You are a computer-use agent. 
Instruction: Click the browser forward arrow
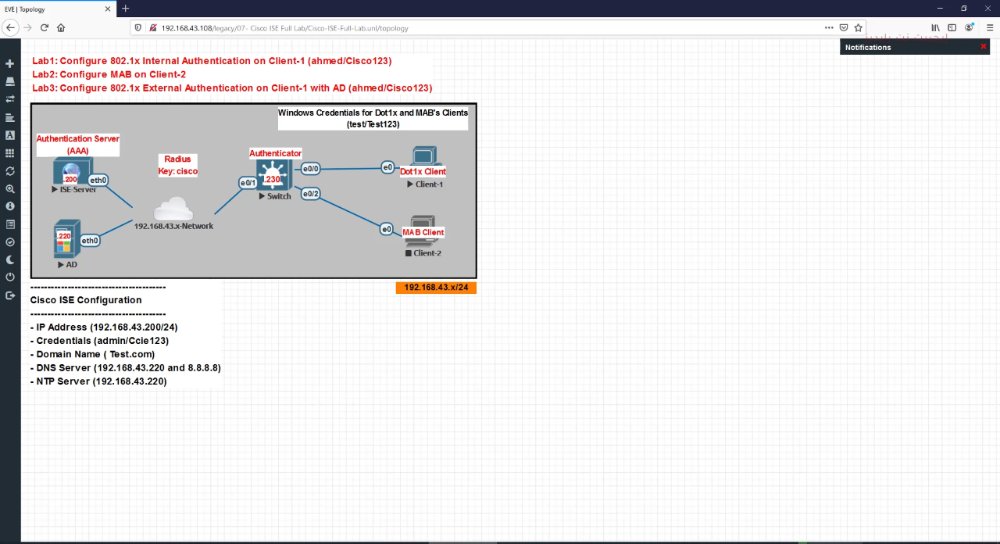(27, 27)
